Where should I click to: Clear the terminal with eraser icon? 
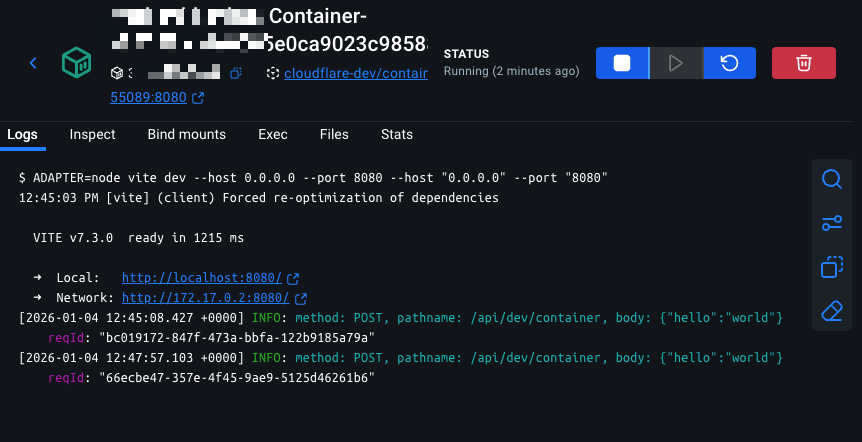point(832,312)
